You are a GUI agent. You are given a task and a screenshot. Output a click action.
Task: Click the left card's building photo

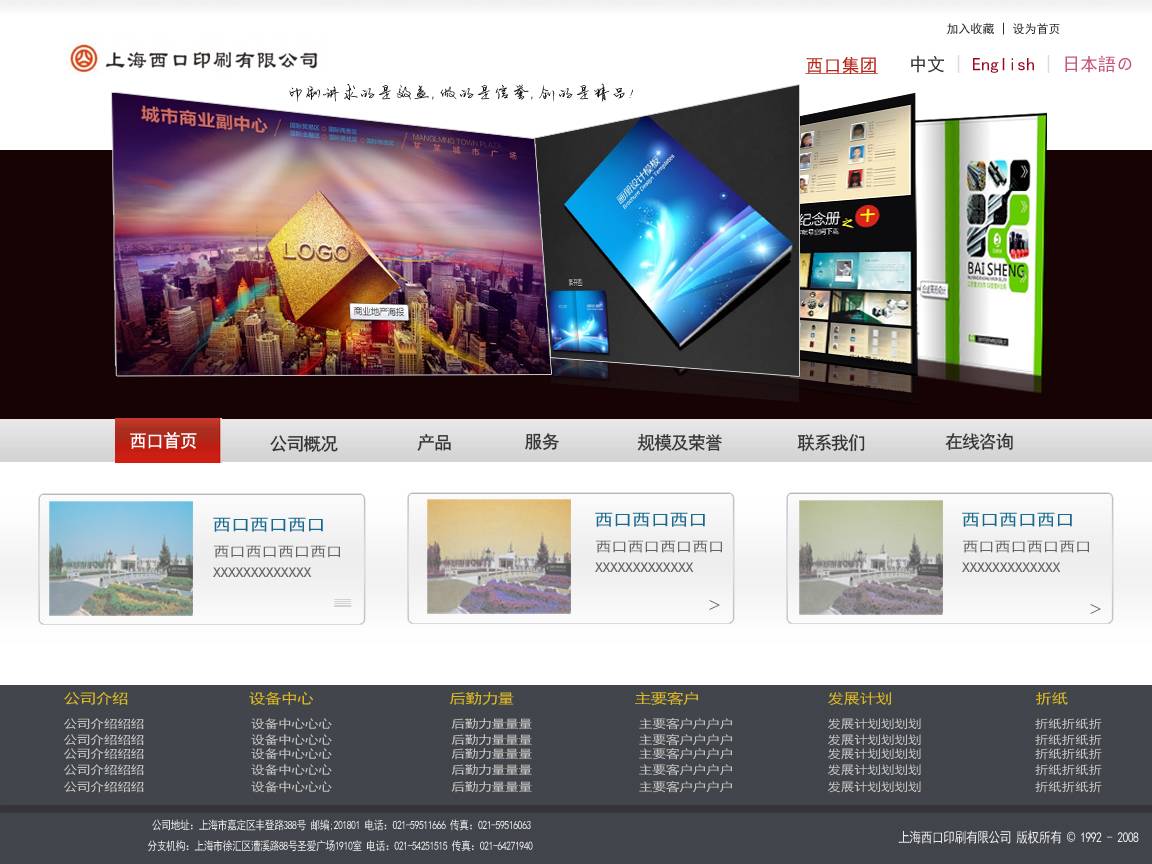coord(121,558)
